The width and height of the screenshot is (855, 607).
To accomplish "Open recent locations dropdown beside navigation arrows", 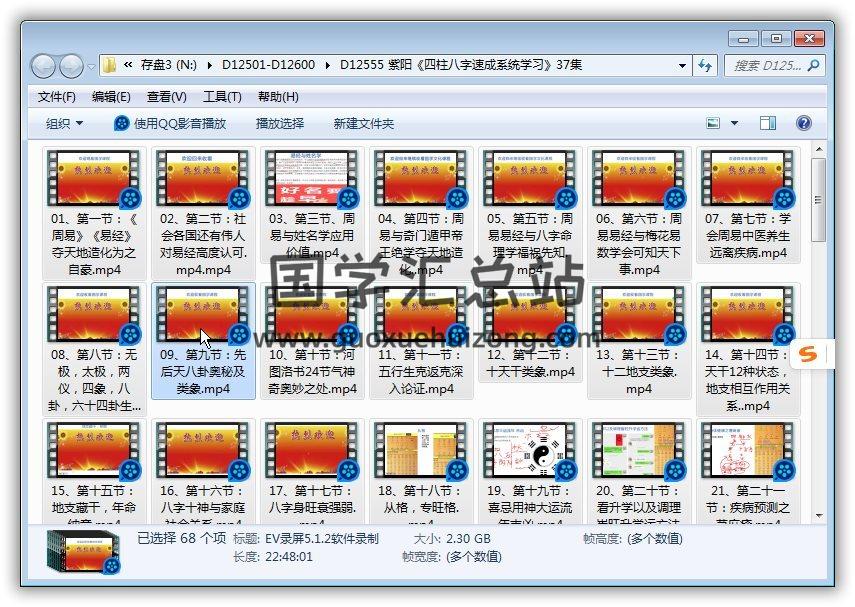I will coord(91,67).
